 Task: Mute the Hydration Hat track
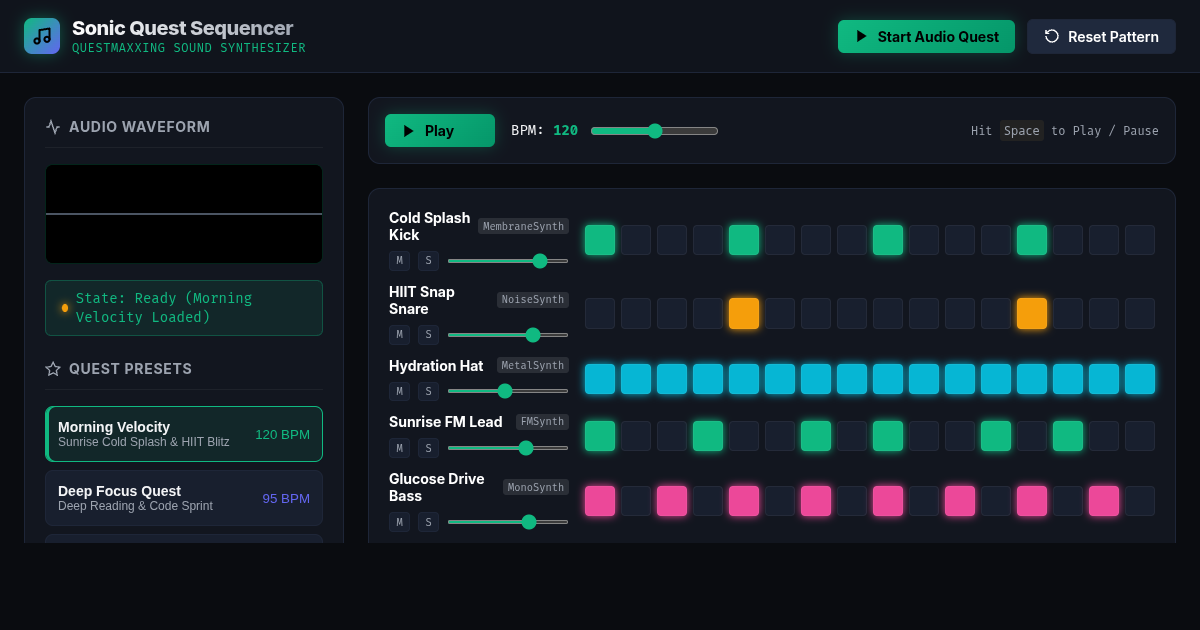[399, 391]
